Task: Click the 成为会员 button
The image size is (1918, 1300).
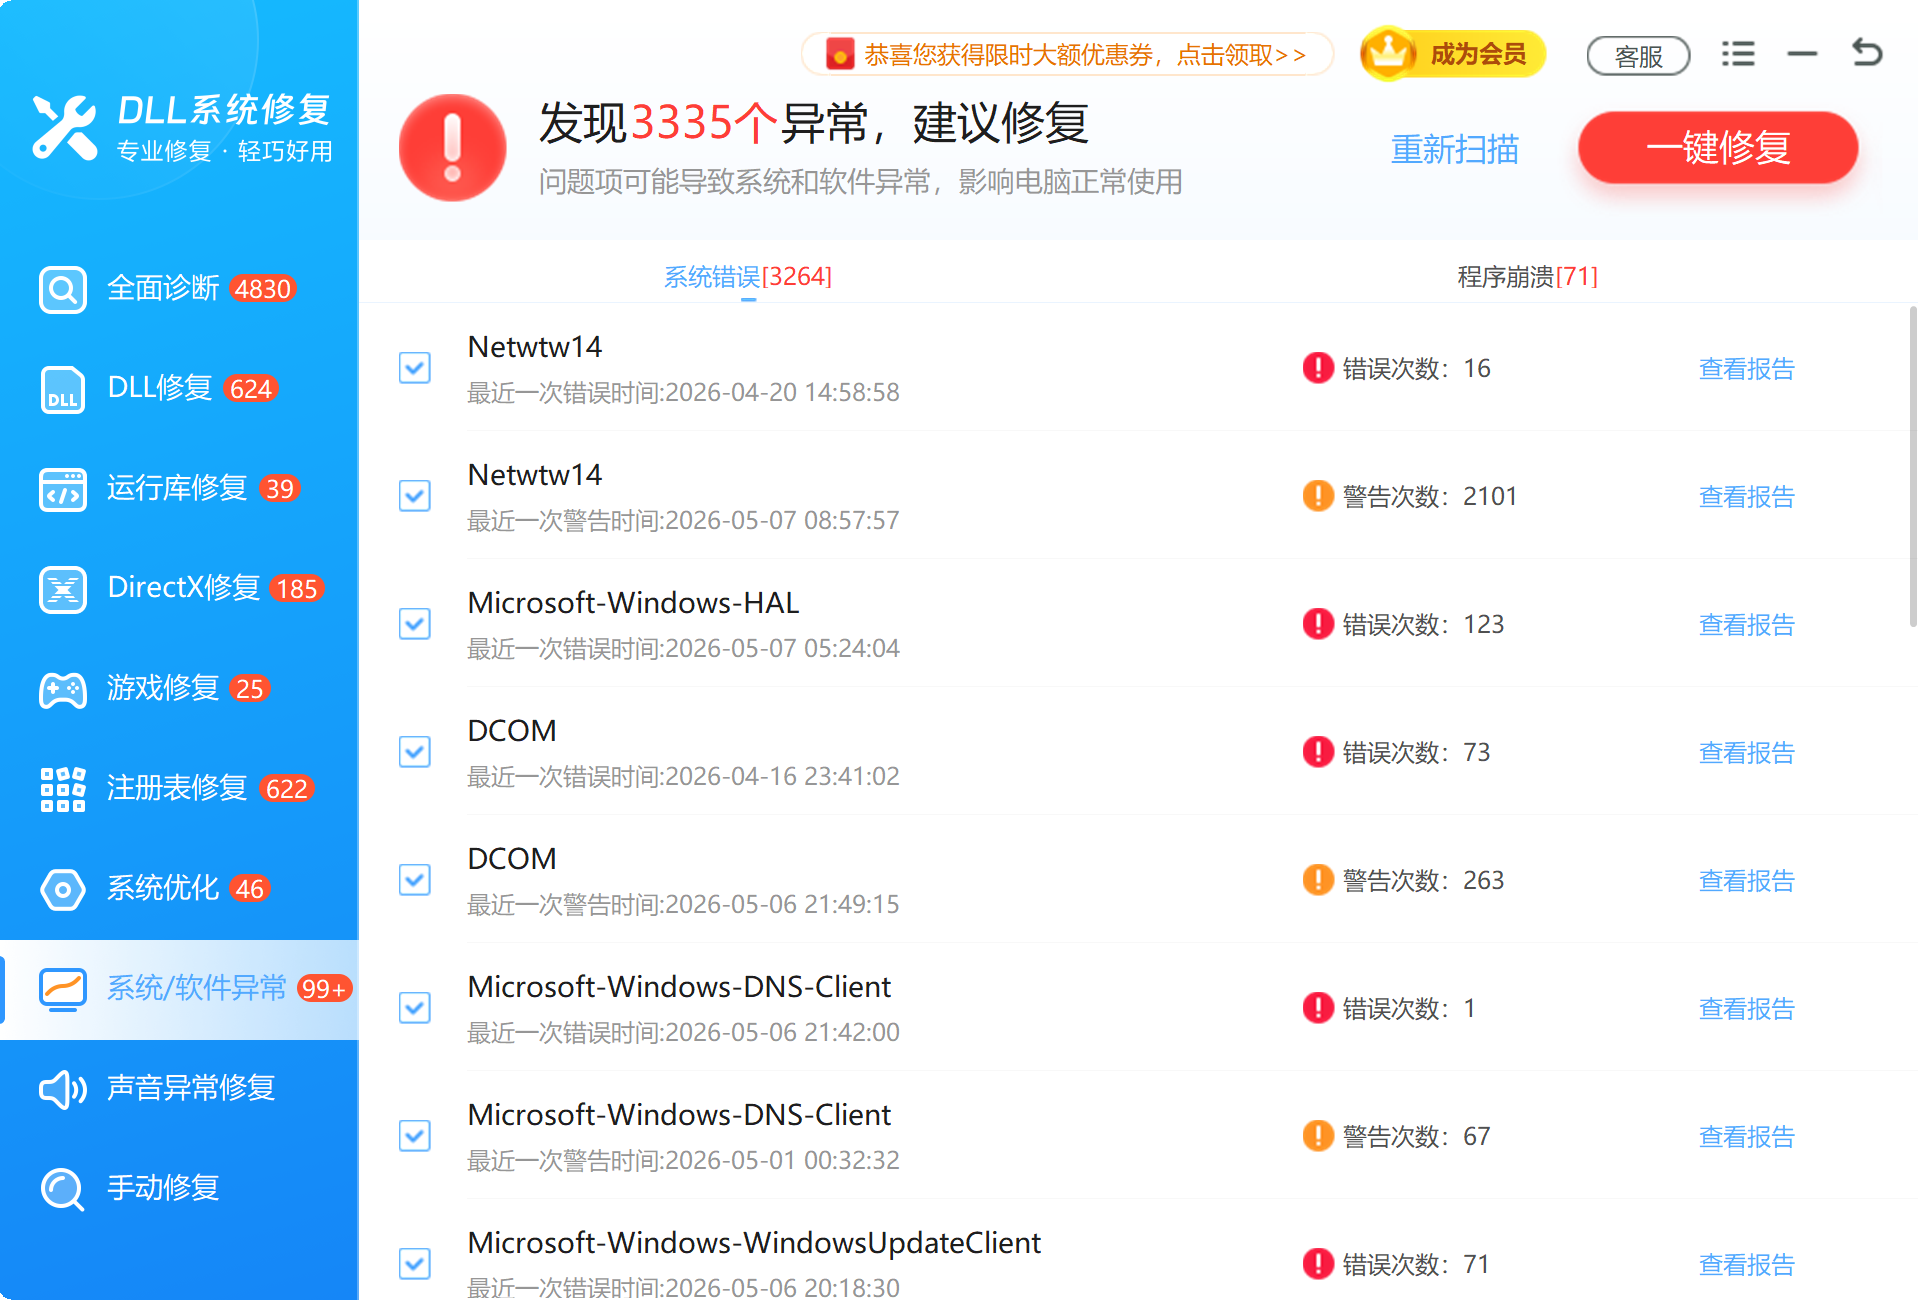Action: pos(1453,53)
